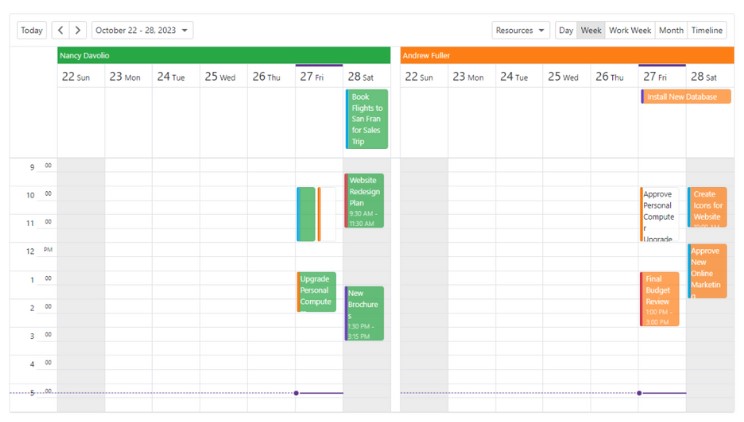
Task: Select the New Brochures appointment
Action: click(x=364, y=313)
